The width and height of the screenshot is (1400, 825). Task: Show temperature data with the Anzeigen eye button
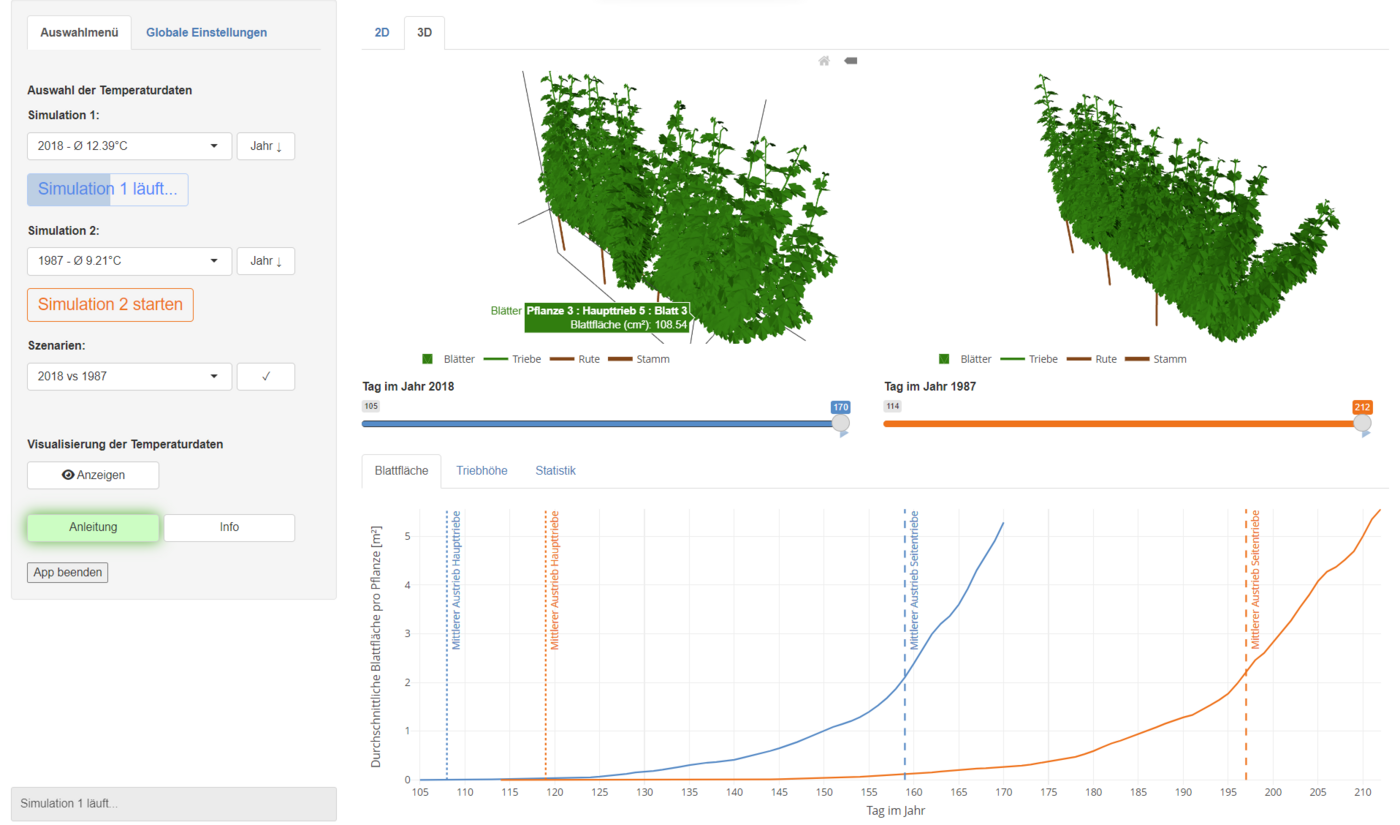pos(93,475)
